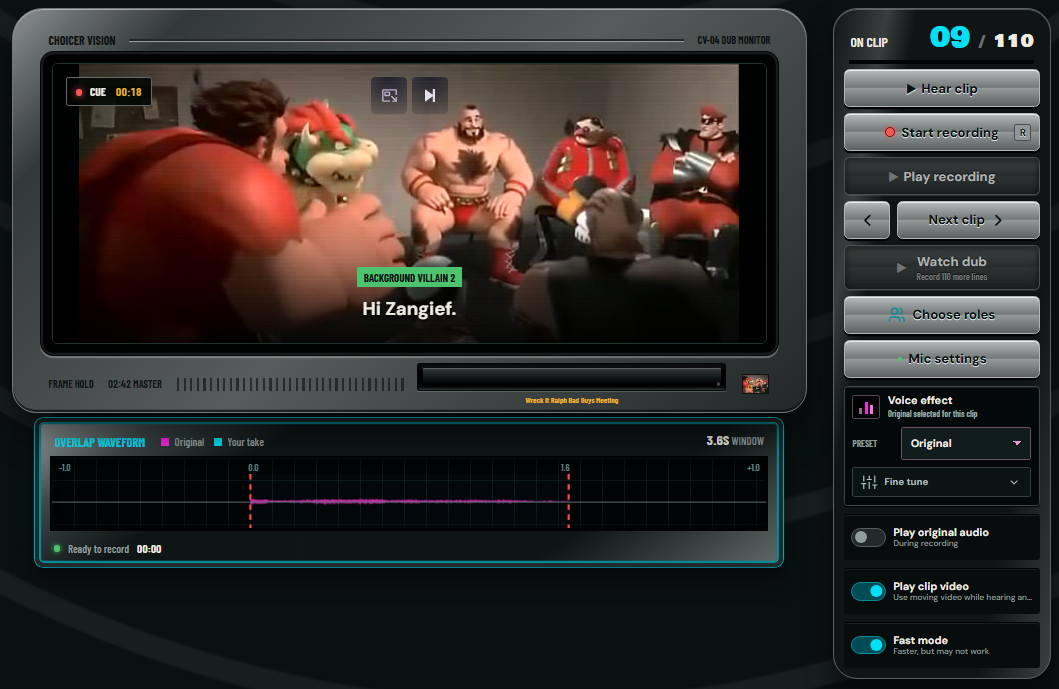Turn off Fast mode switch
Screen dimensions: 1059x689
[868, 645]
